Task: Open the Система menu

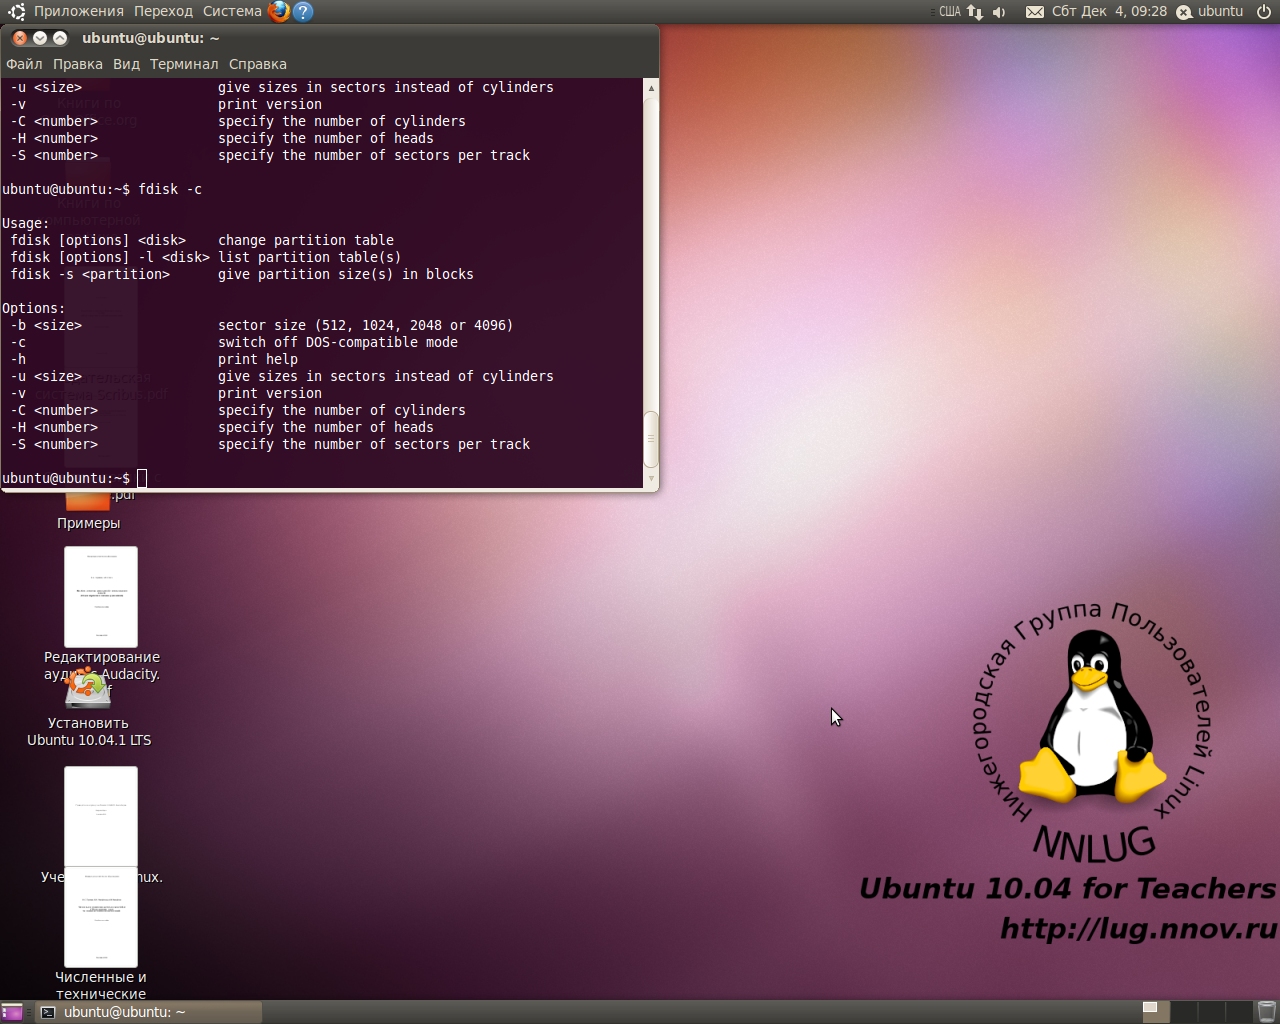Action: 232,12
